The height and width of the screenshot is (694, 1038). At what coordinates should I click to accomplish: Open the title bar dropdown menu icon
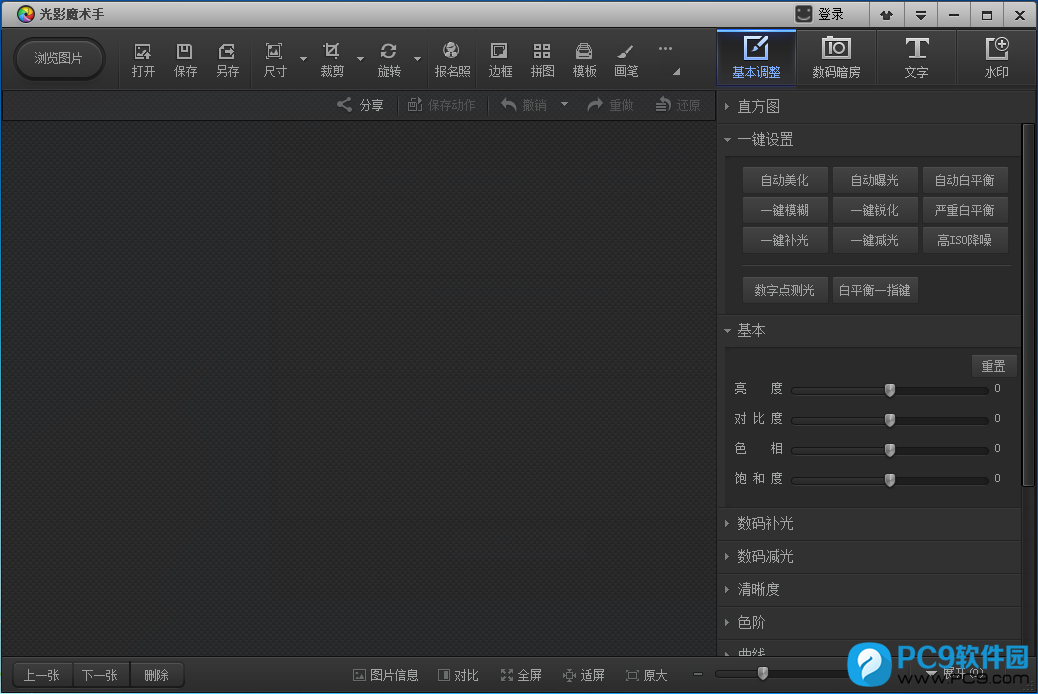(x=920, y=15)
